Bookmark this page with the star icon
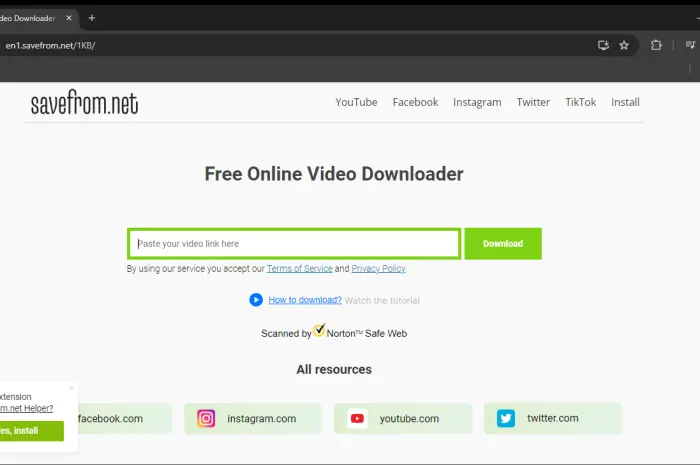 click(x=624, y=45)
